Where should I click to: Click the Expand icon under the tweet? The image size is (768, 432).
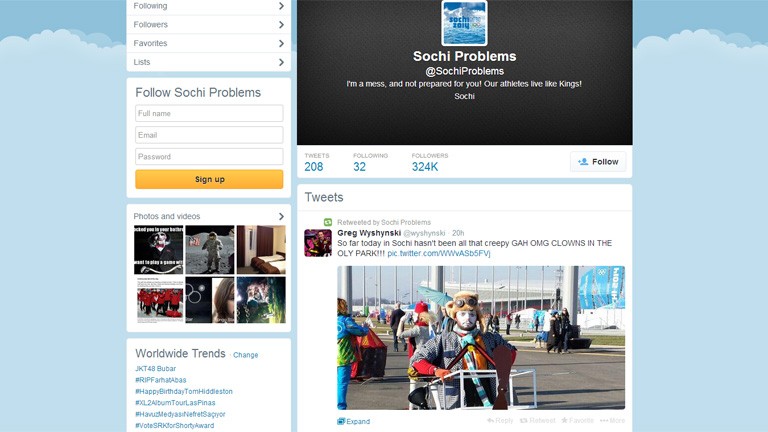pyautogui.click(x=341, y=421)
